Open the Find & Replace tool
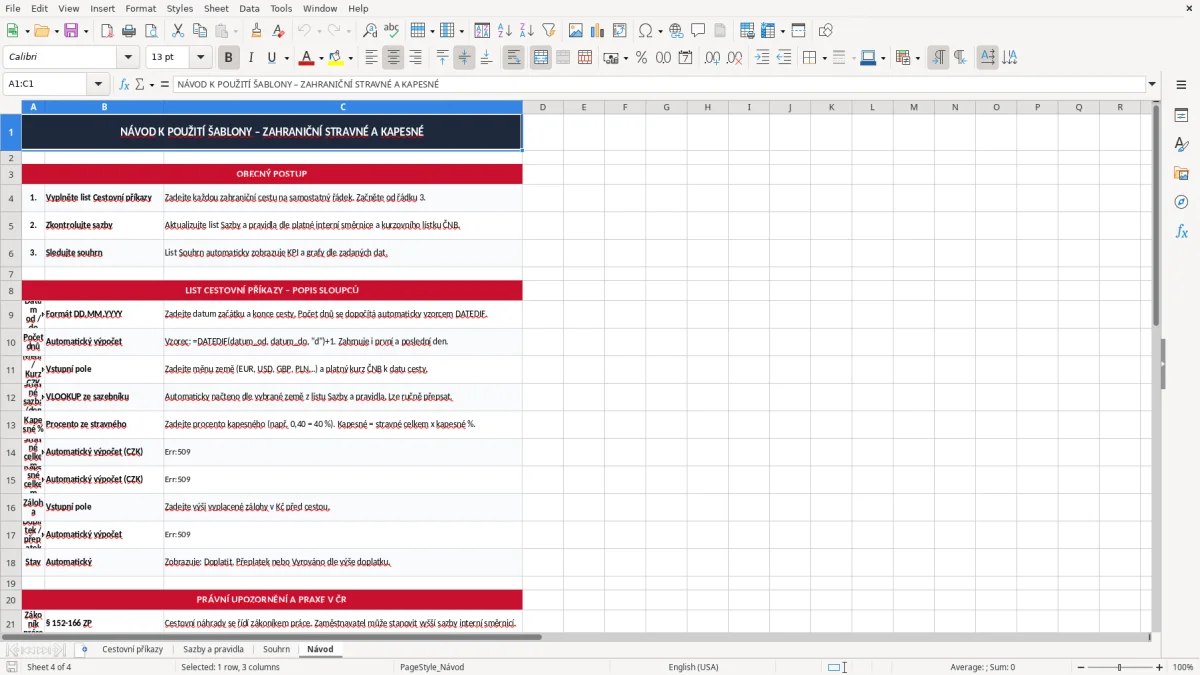Viewport: 1200px width, 675px height. [370, 31]
